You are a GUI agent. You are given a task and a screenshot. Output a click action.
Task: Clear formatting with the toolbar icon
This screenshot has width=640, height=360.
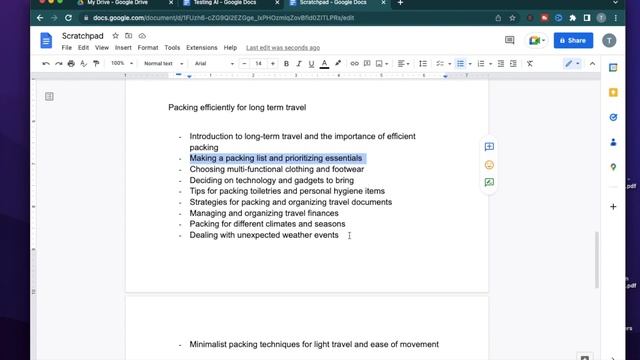pos(530,64)
